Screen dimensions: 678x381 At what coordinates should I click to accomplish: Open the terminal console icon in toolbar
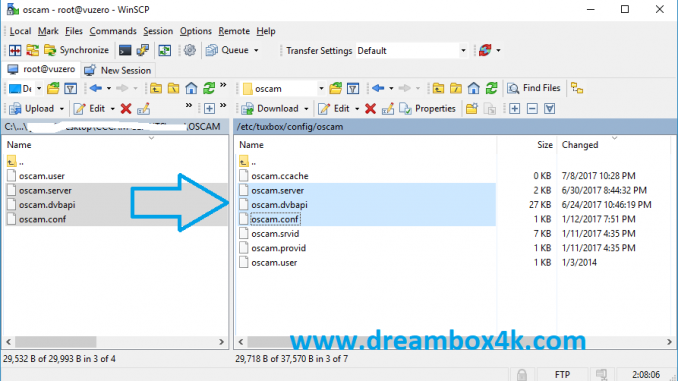coord(125,50)
